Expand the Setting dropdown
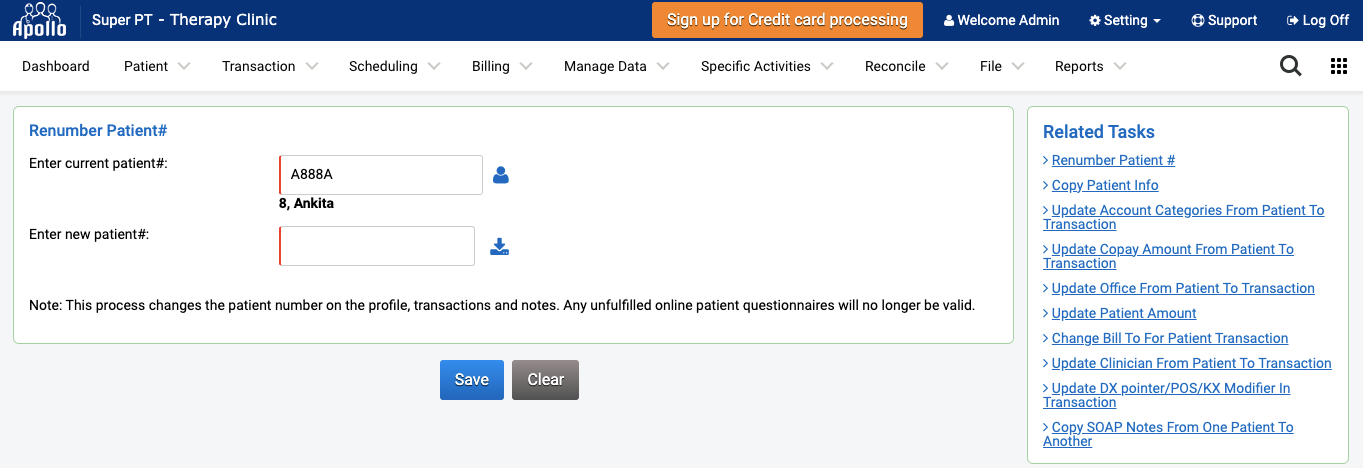 (1125, 20)
